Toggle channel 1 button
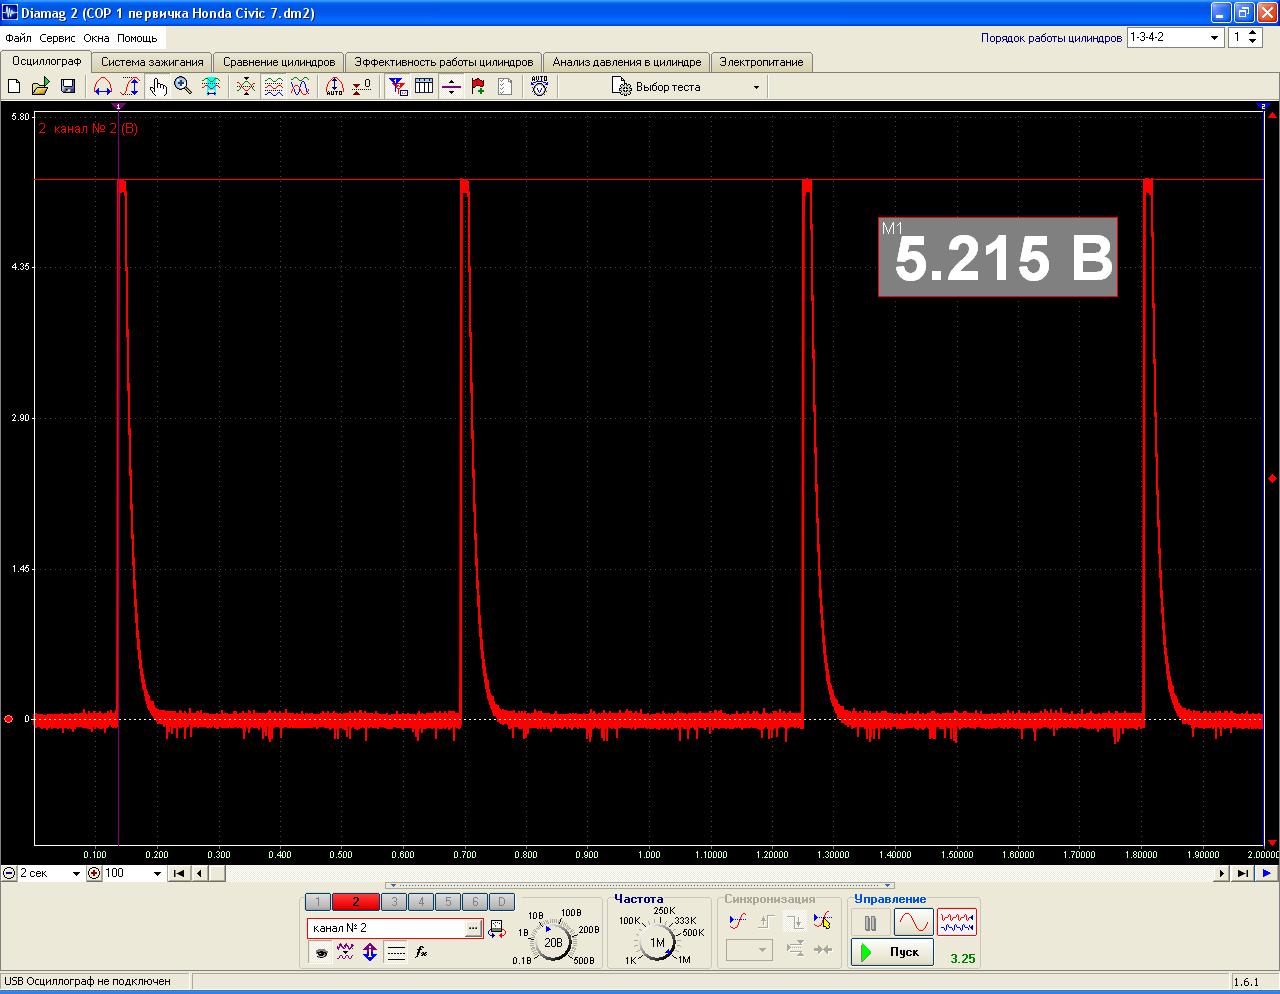The height and width of the screenshot is (994, 1280). pyautogui.click(x=317, y=902)
